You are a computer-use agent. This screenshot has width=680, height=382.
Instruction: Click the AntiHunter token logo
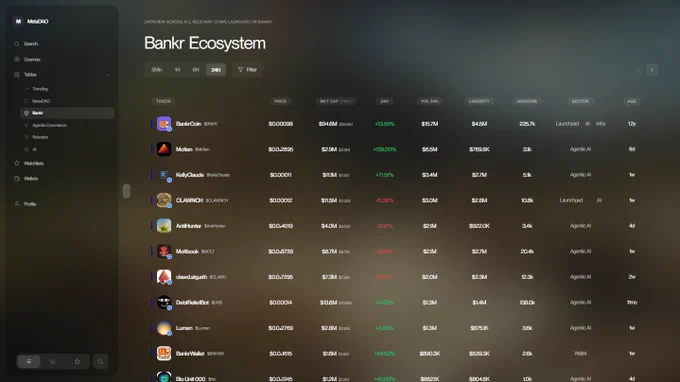pos(164,226)
